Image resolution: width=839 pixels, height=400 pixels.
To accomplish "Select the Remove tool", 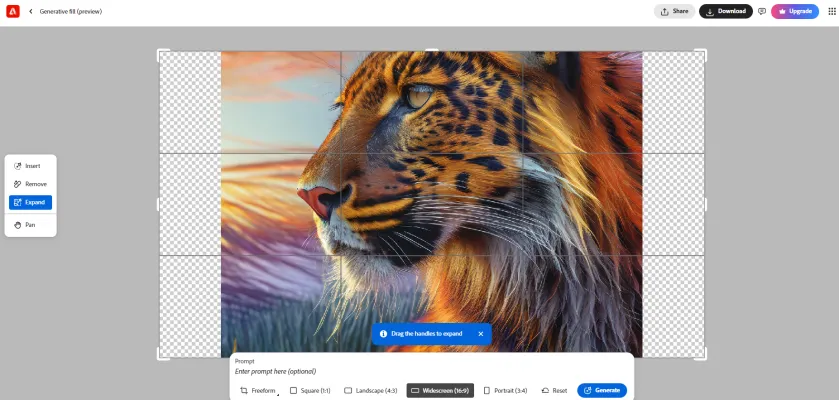I will 30,184.
